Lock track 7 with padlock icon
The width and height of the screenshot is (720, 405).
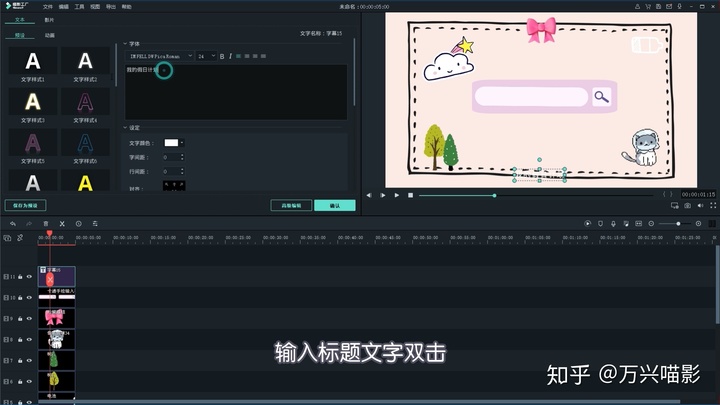point(20,360)
